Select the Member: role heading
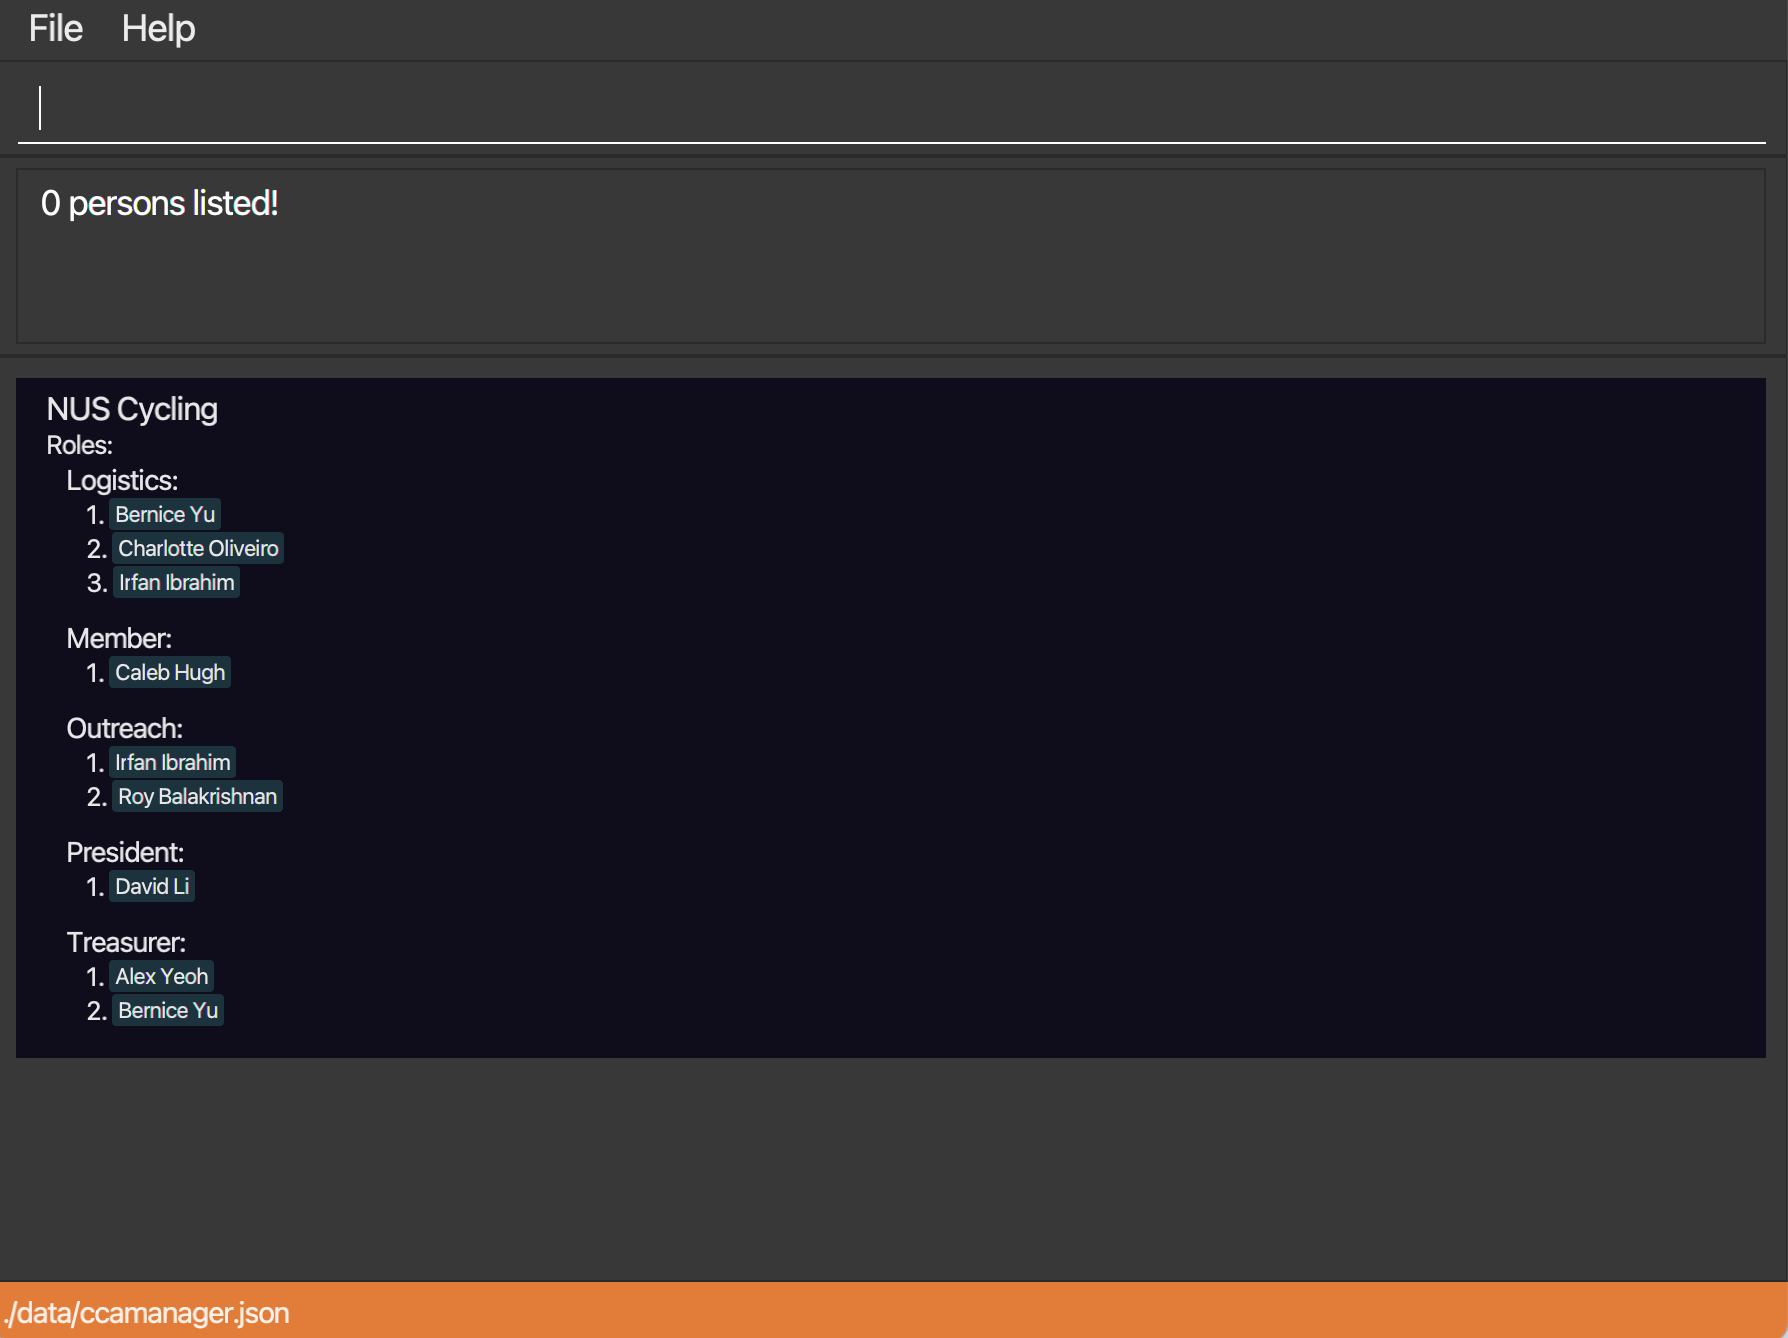The height and width of the screenshot is (1338, 1788). (119, 639)
